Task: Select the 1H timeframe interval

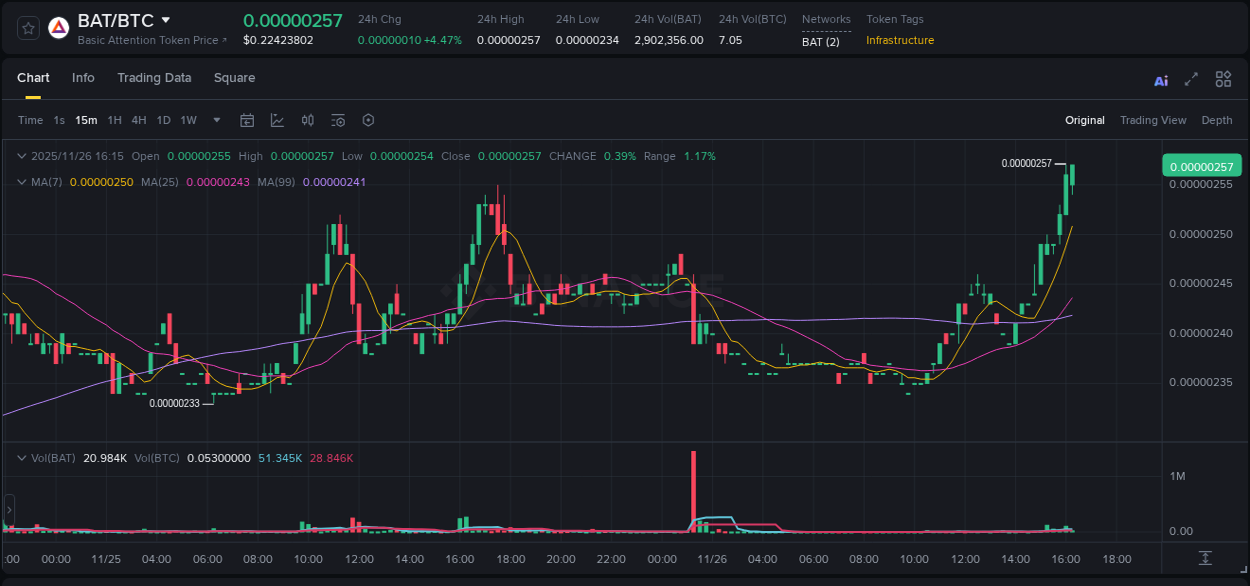Action: pos(114,120)
